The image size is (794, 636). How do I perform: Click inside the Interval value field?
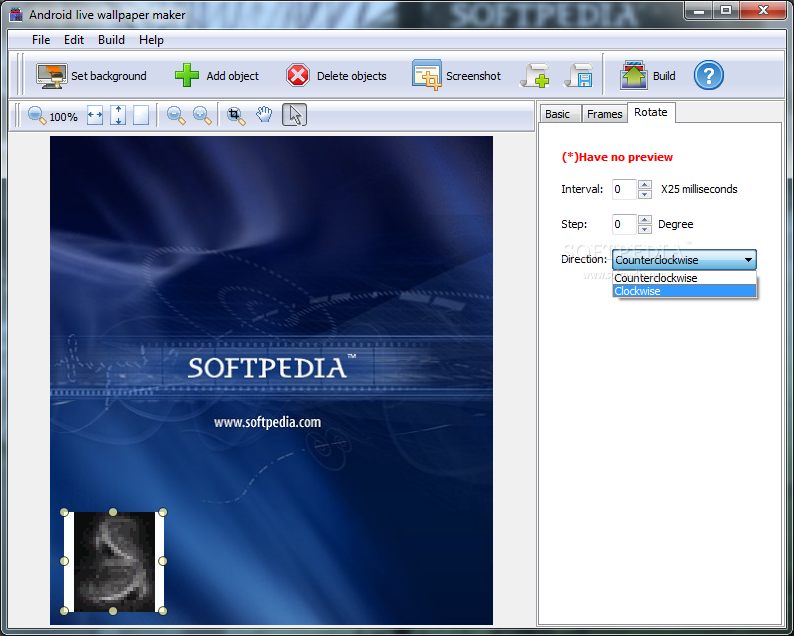[x=624, y=189]
